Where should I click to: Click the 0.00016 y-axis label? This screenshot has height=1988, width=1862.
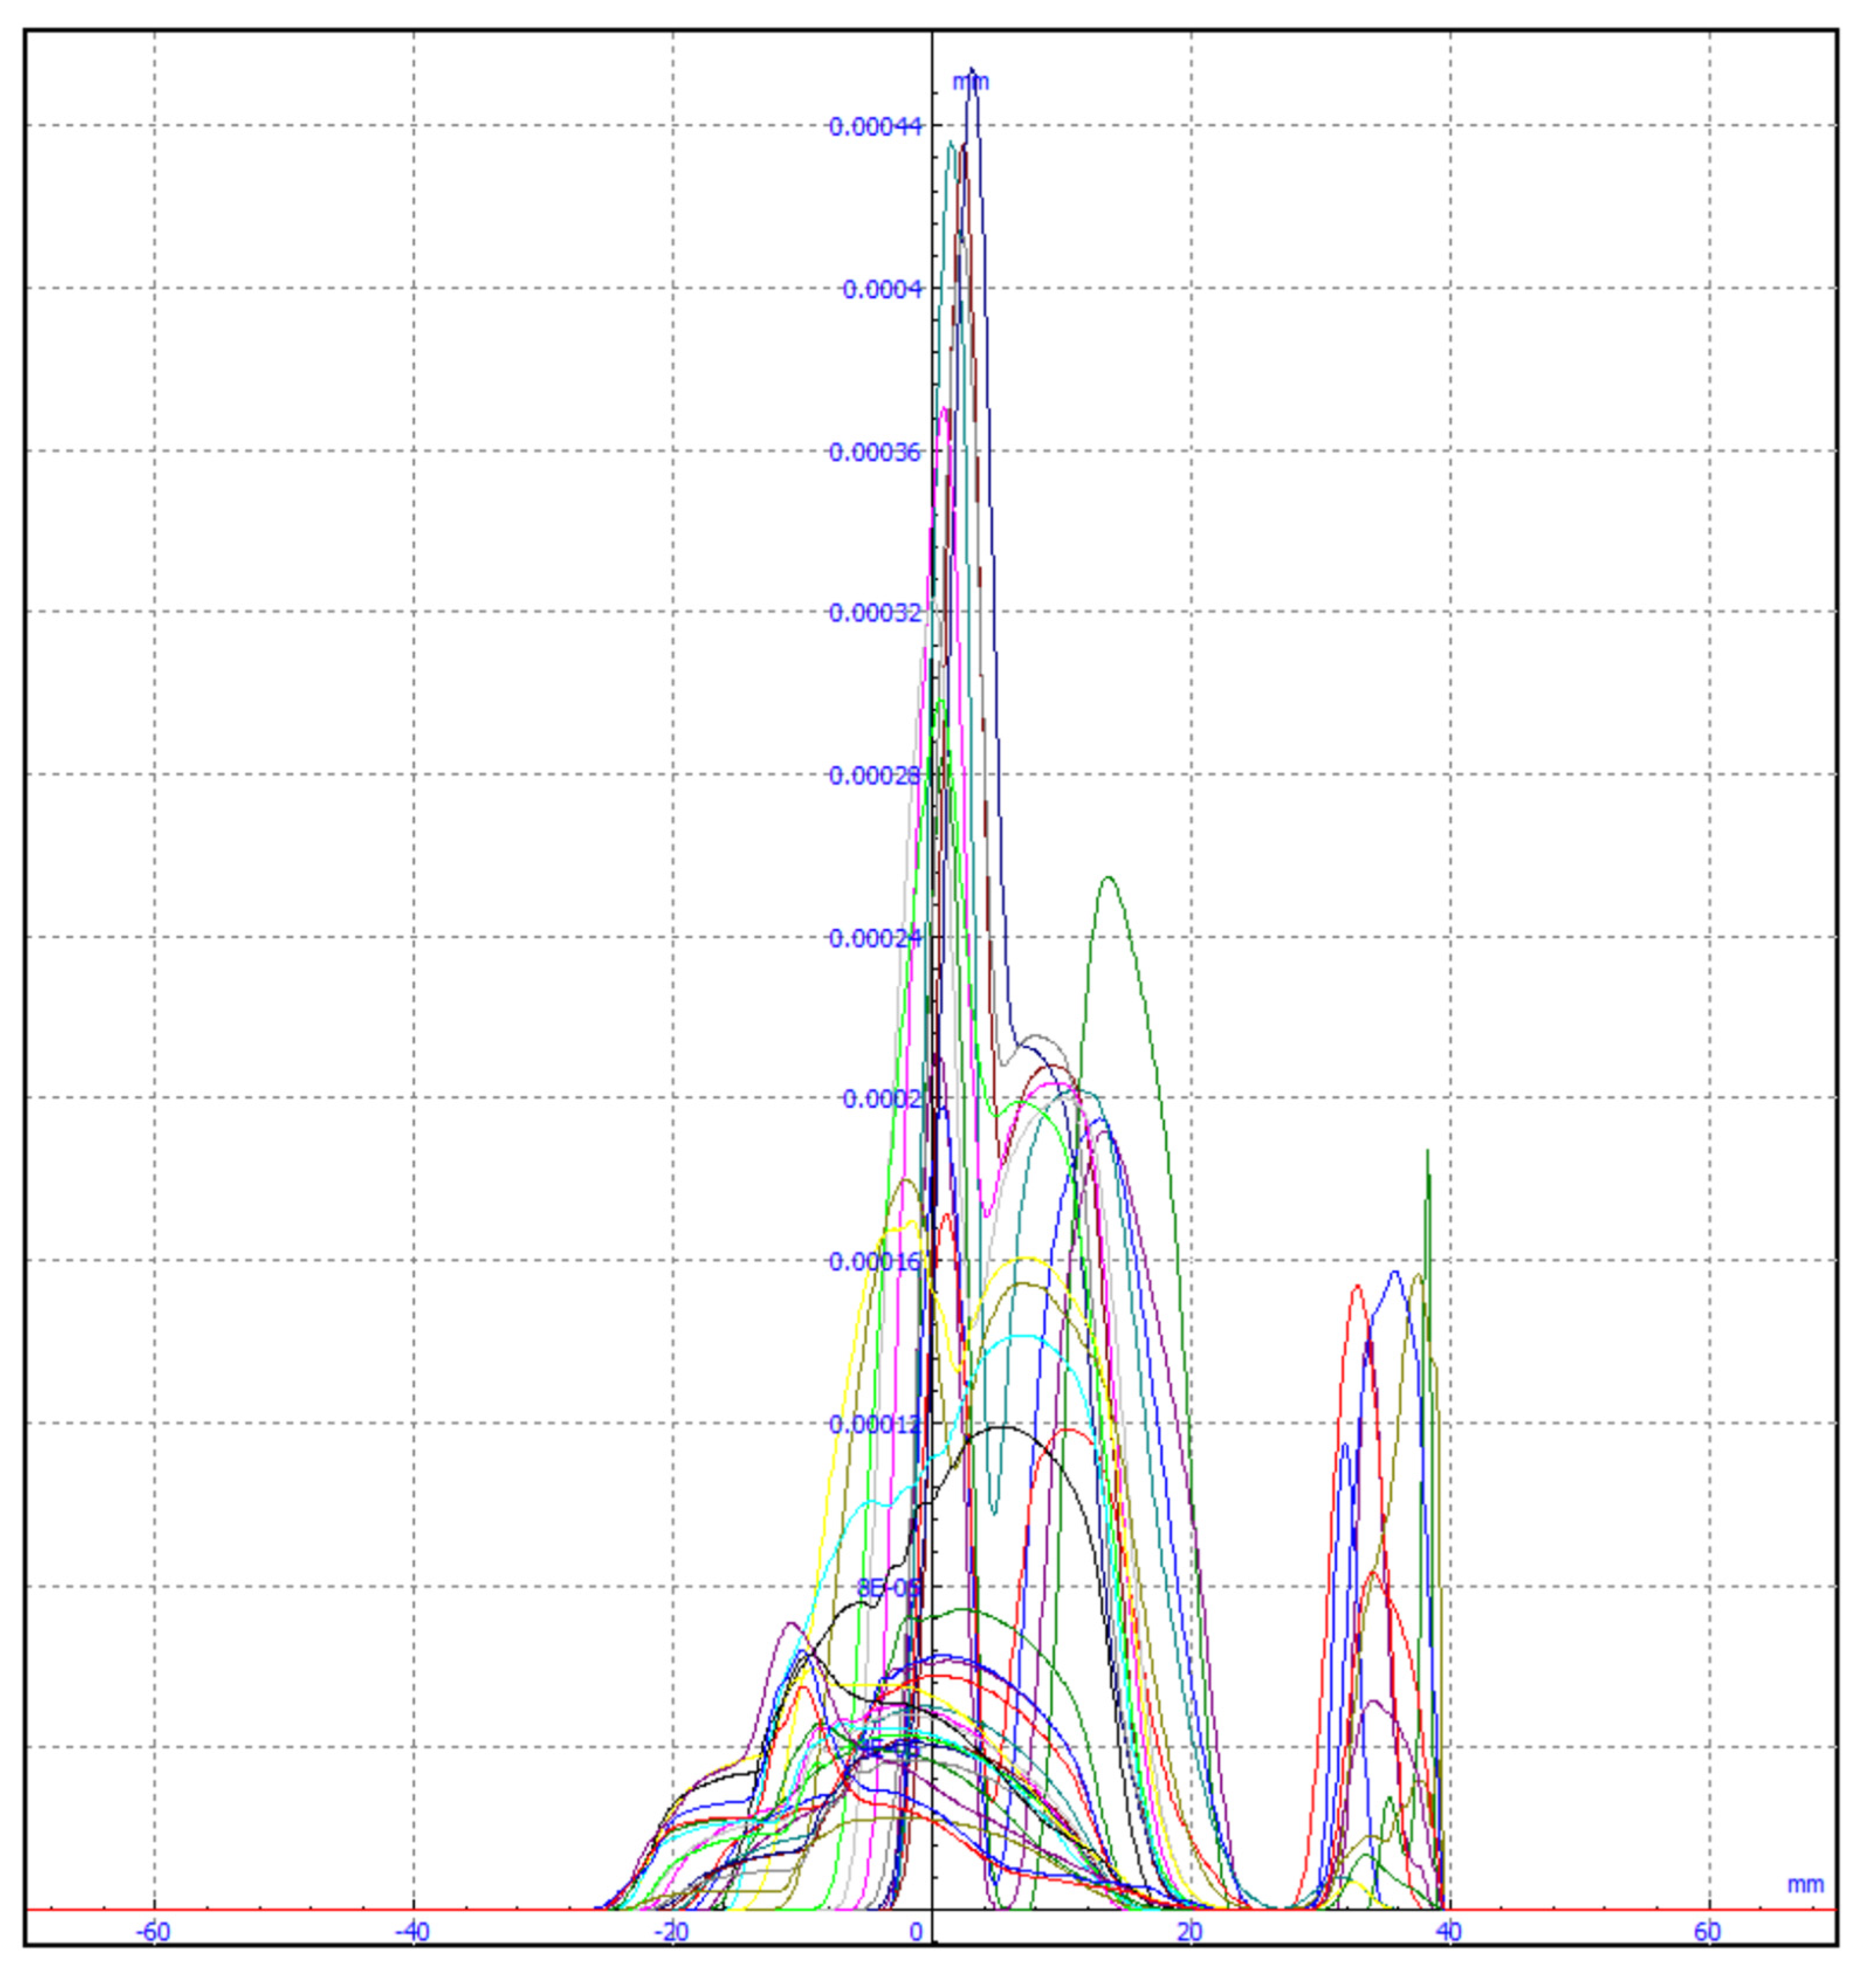pyautogui.click(x=876, y=1262)
